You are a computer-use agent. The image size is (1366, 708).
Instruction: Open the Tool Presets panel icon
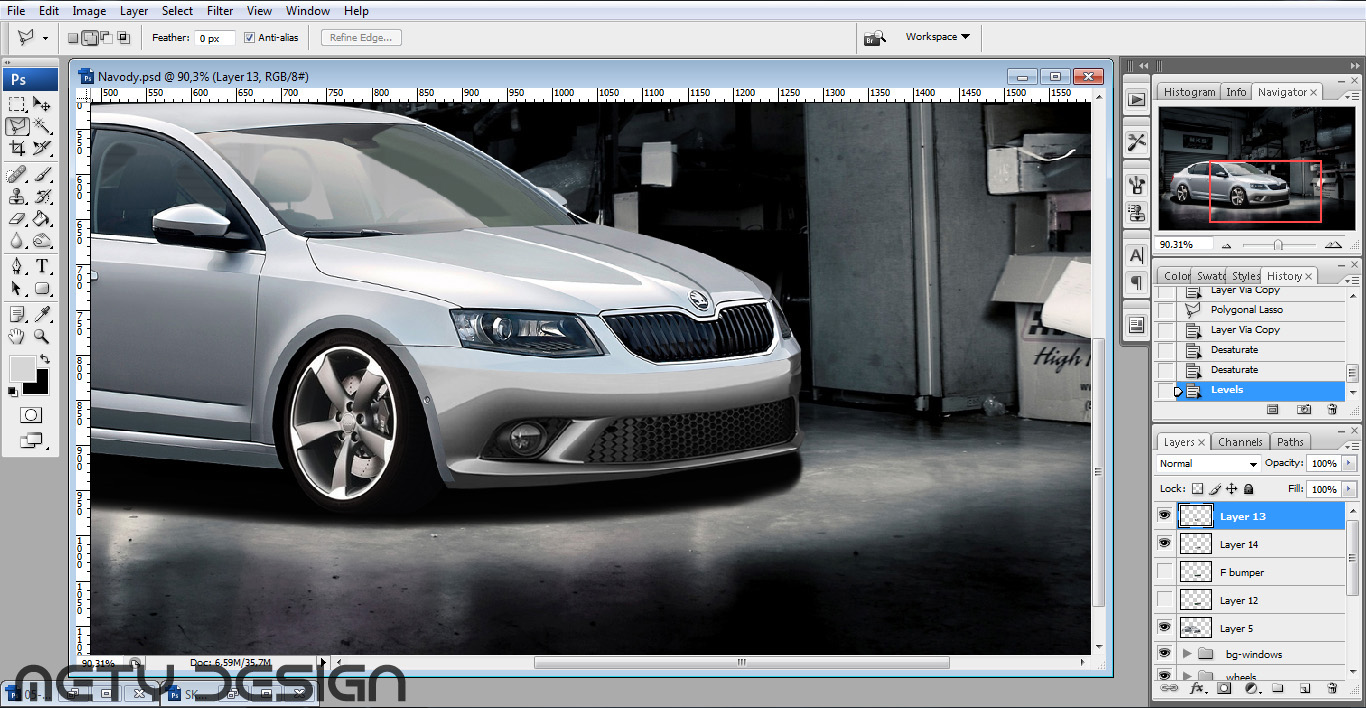pos(1136,143)
